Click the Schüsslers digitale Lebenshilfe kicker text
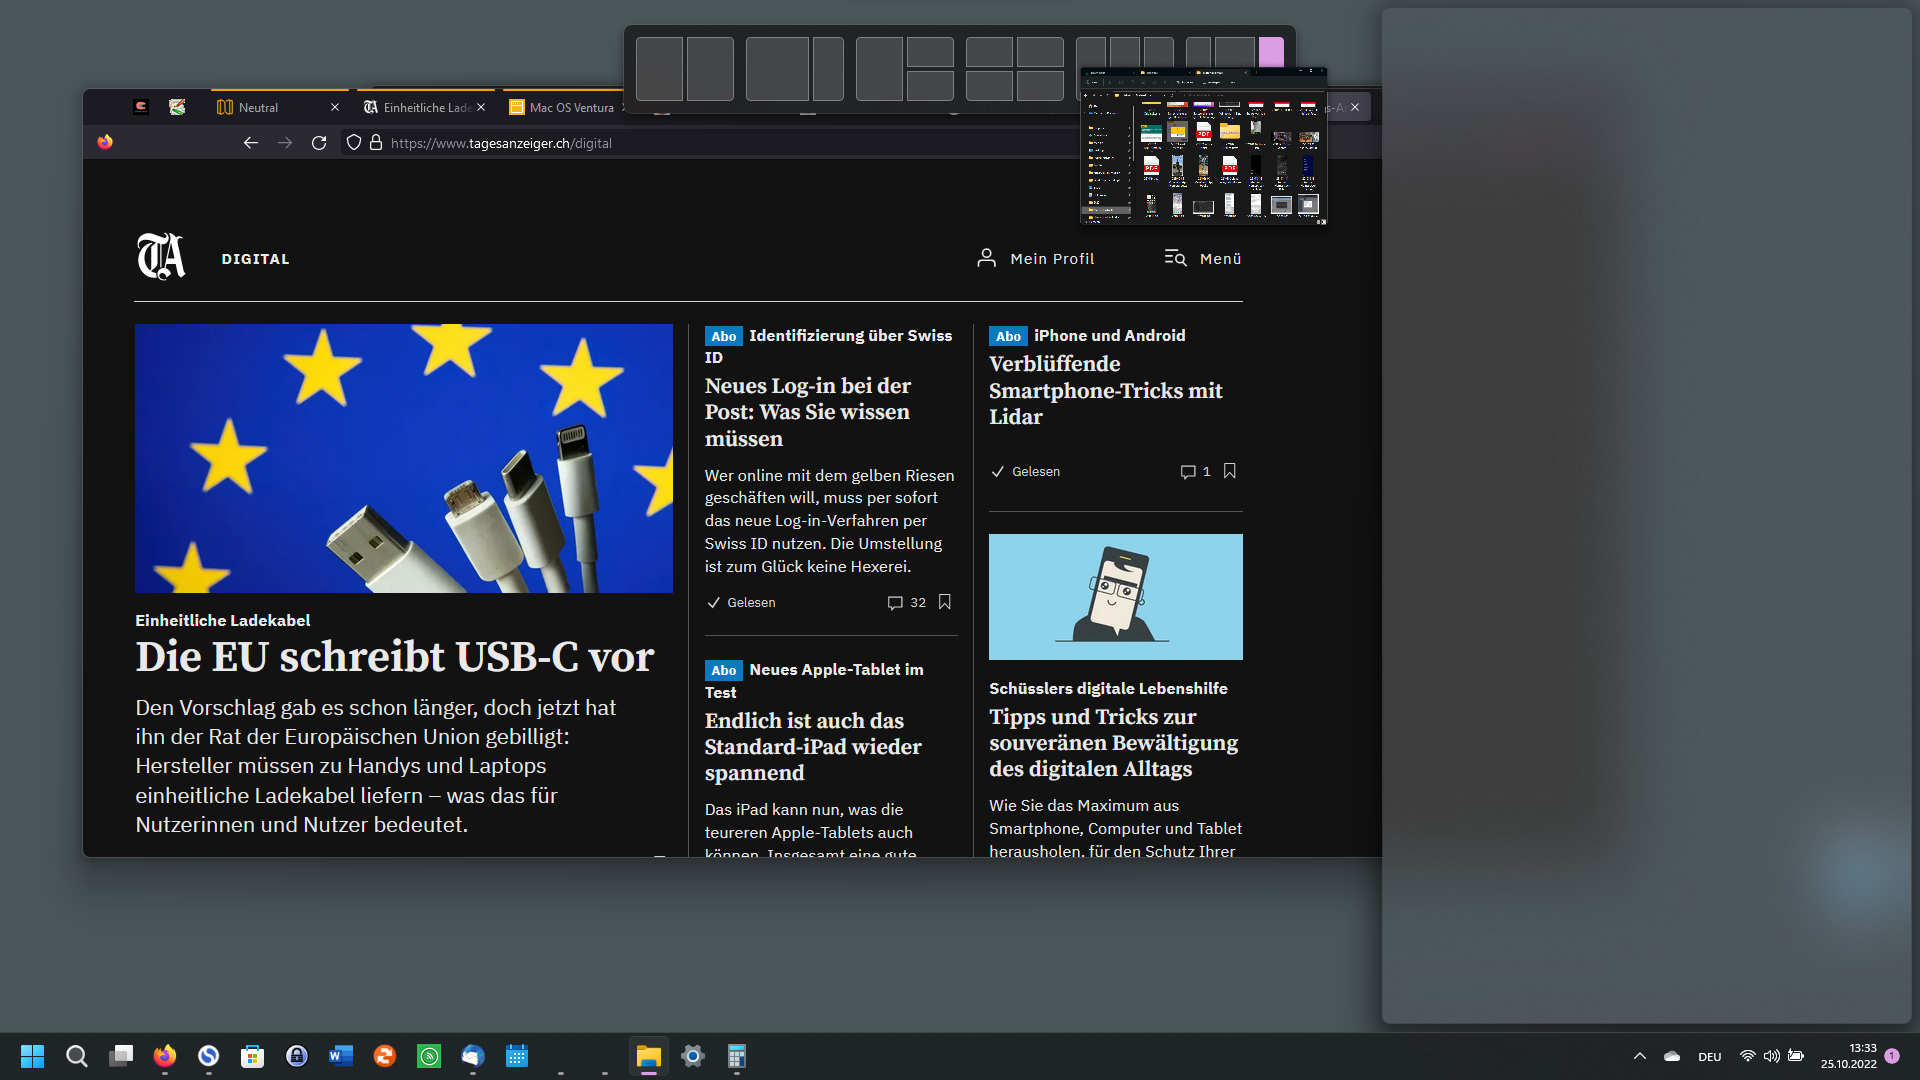 point(1108,689)
